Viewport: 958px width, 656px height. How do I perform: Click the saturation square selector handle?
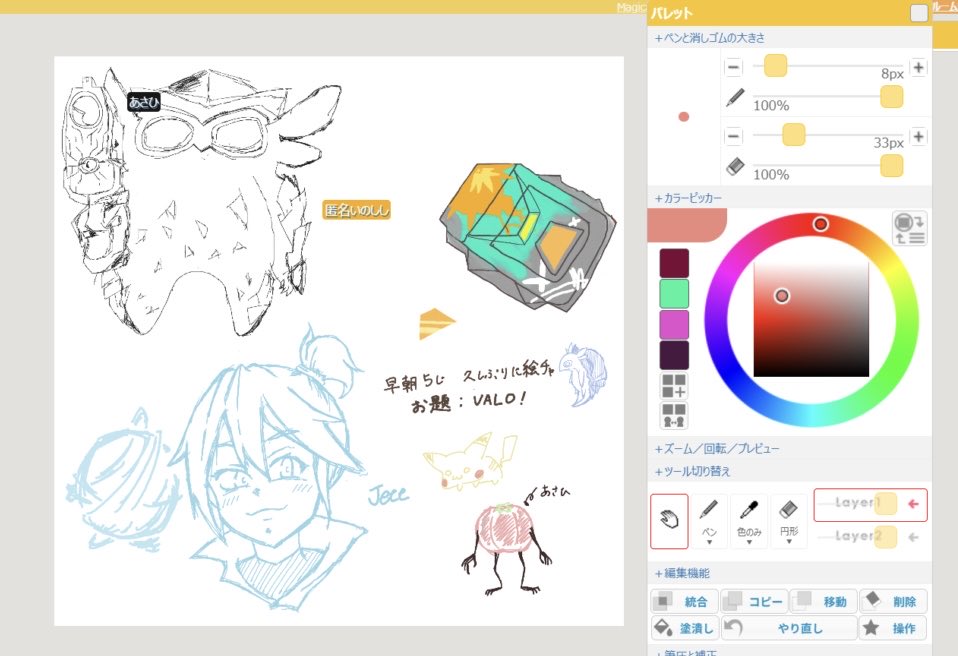(781, 296)
